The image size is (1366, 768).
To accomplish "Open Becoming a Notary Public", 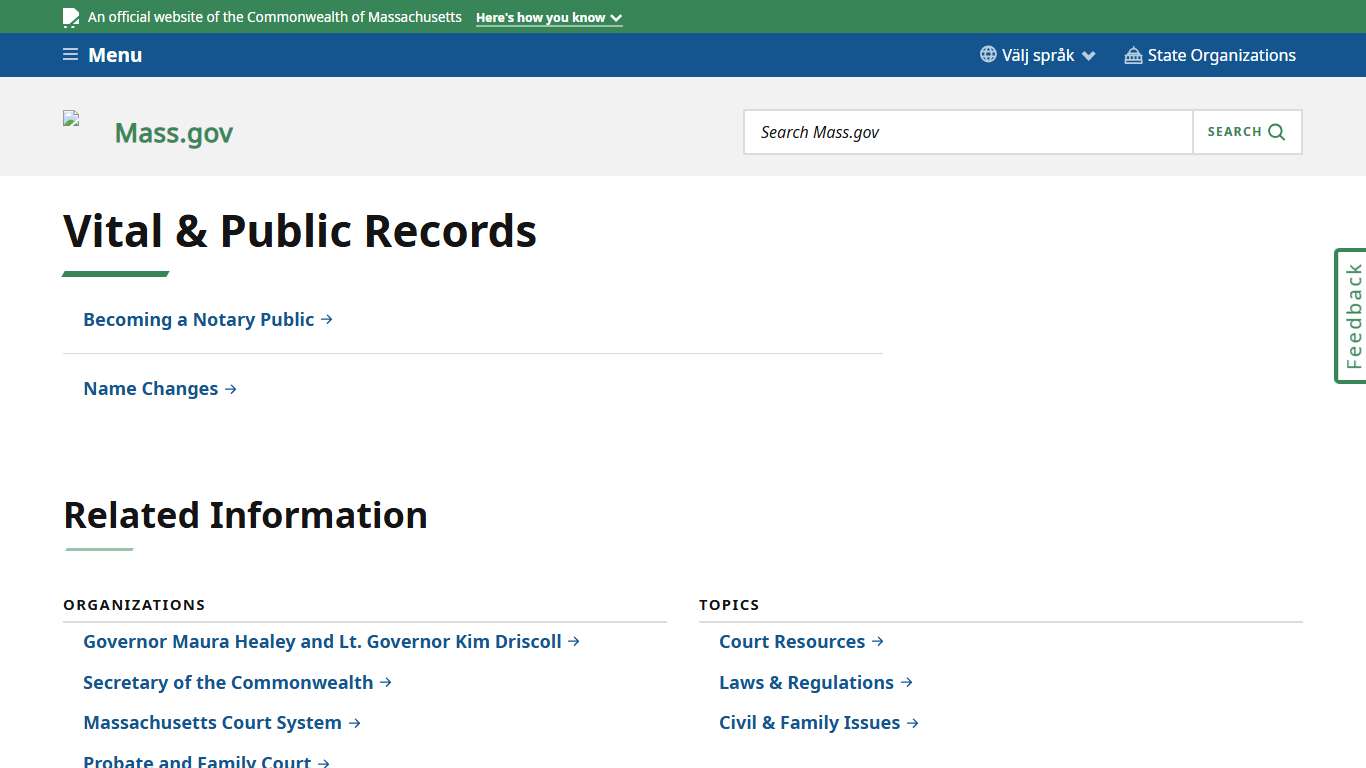I will pos(198,319).
